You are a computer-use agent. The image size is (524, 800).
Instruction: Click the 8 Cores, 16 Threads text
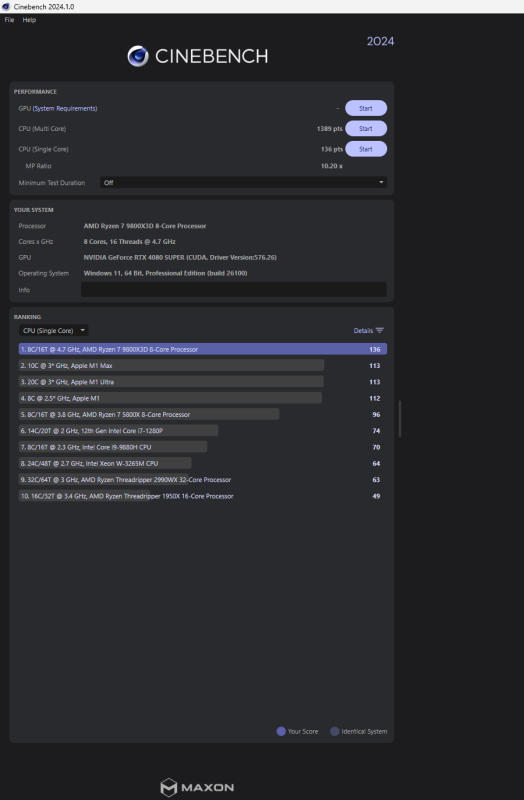coord(130,241)
